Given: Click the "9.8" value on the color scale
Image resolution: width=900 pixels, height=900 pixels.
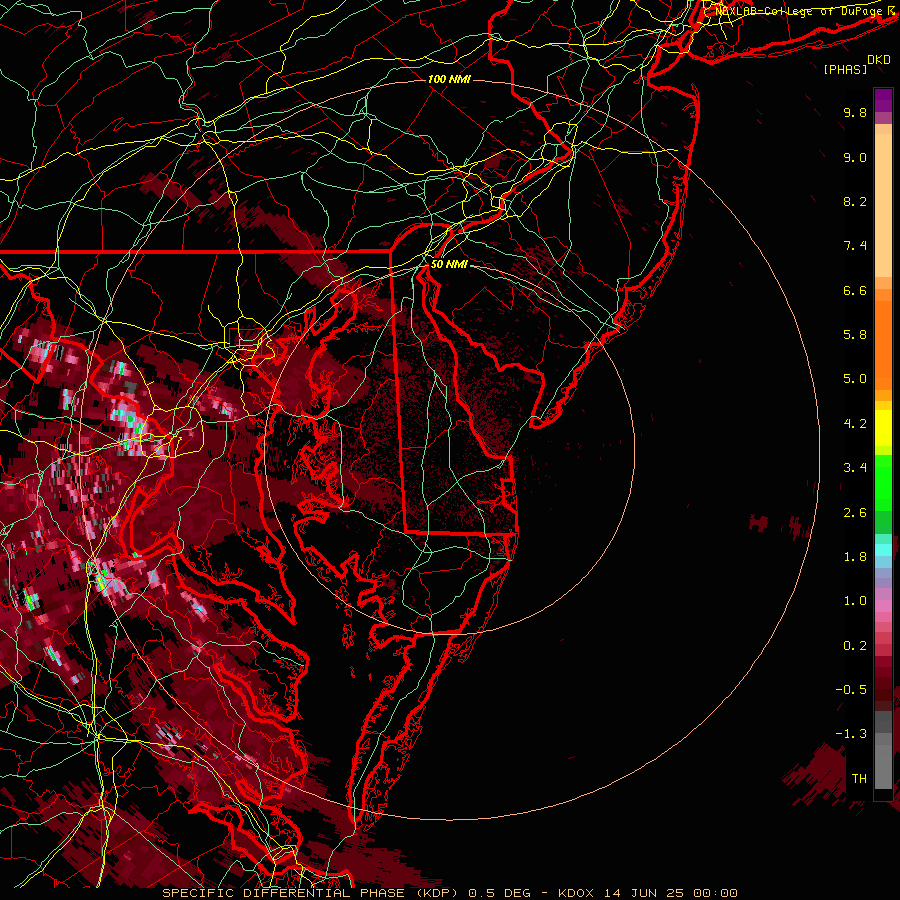Looking at the screenshot, I should pos(855,112).
